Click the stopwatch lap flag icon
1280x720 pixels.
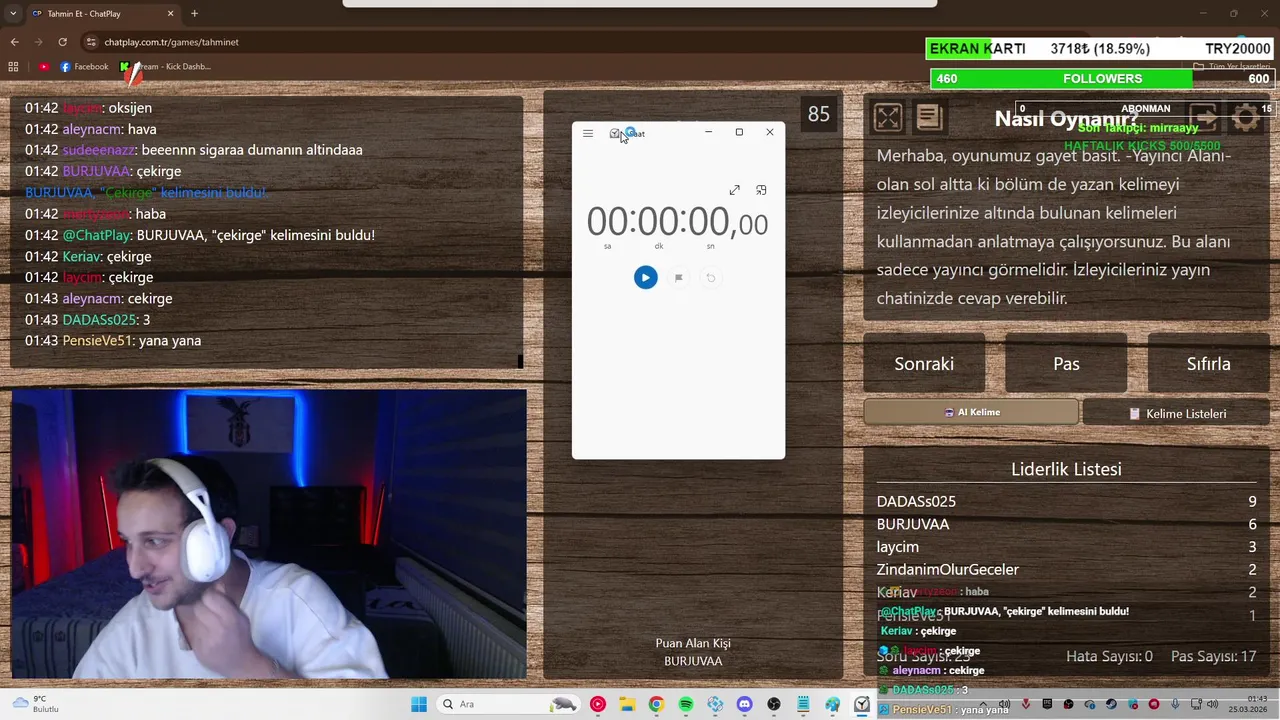[x=678, y=278]
